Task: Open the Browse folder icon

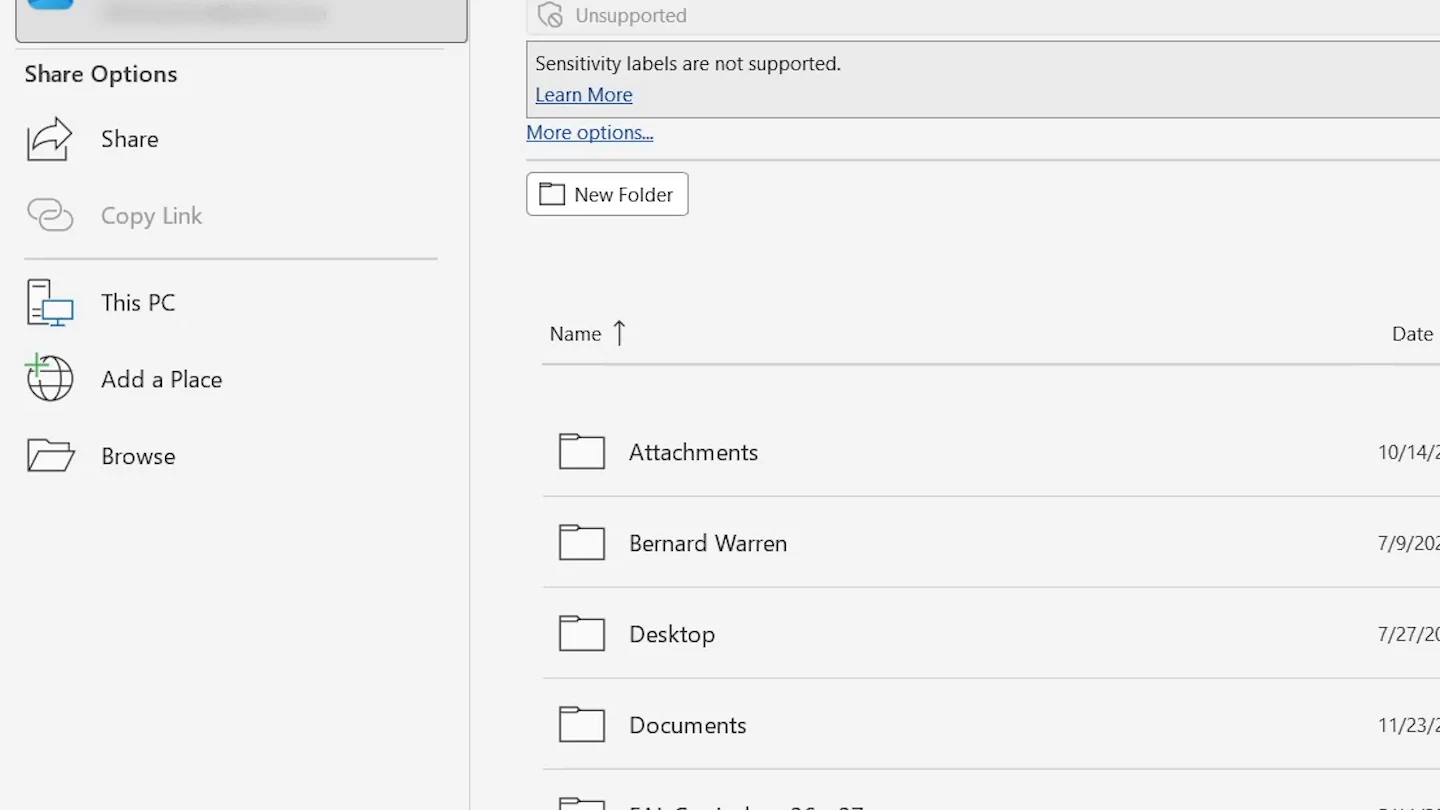Action: click(x=50, y=456)
